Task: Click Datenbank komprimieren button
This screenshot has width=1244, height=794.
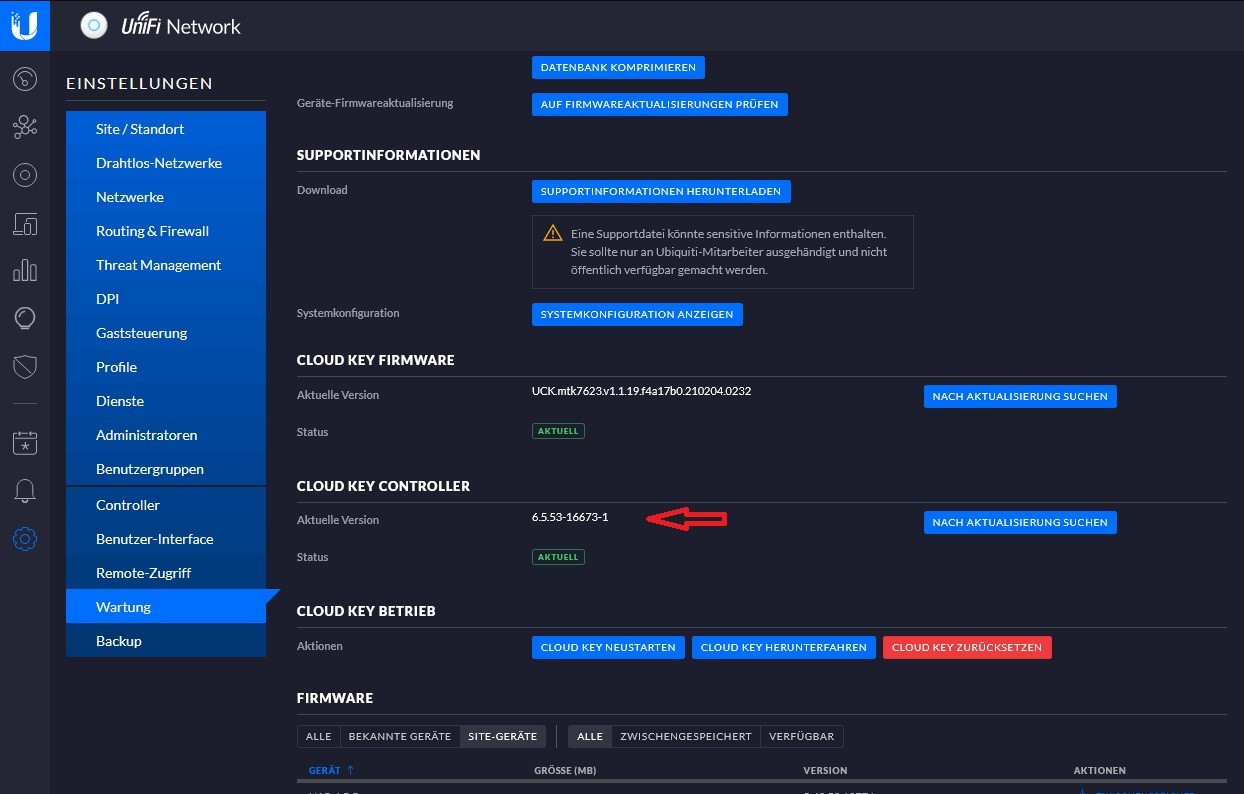Action: coord(618,68)
